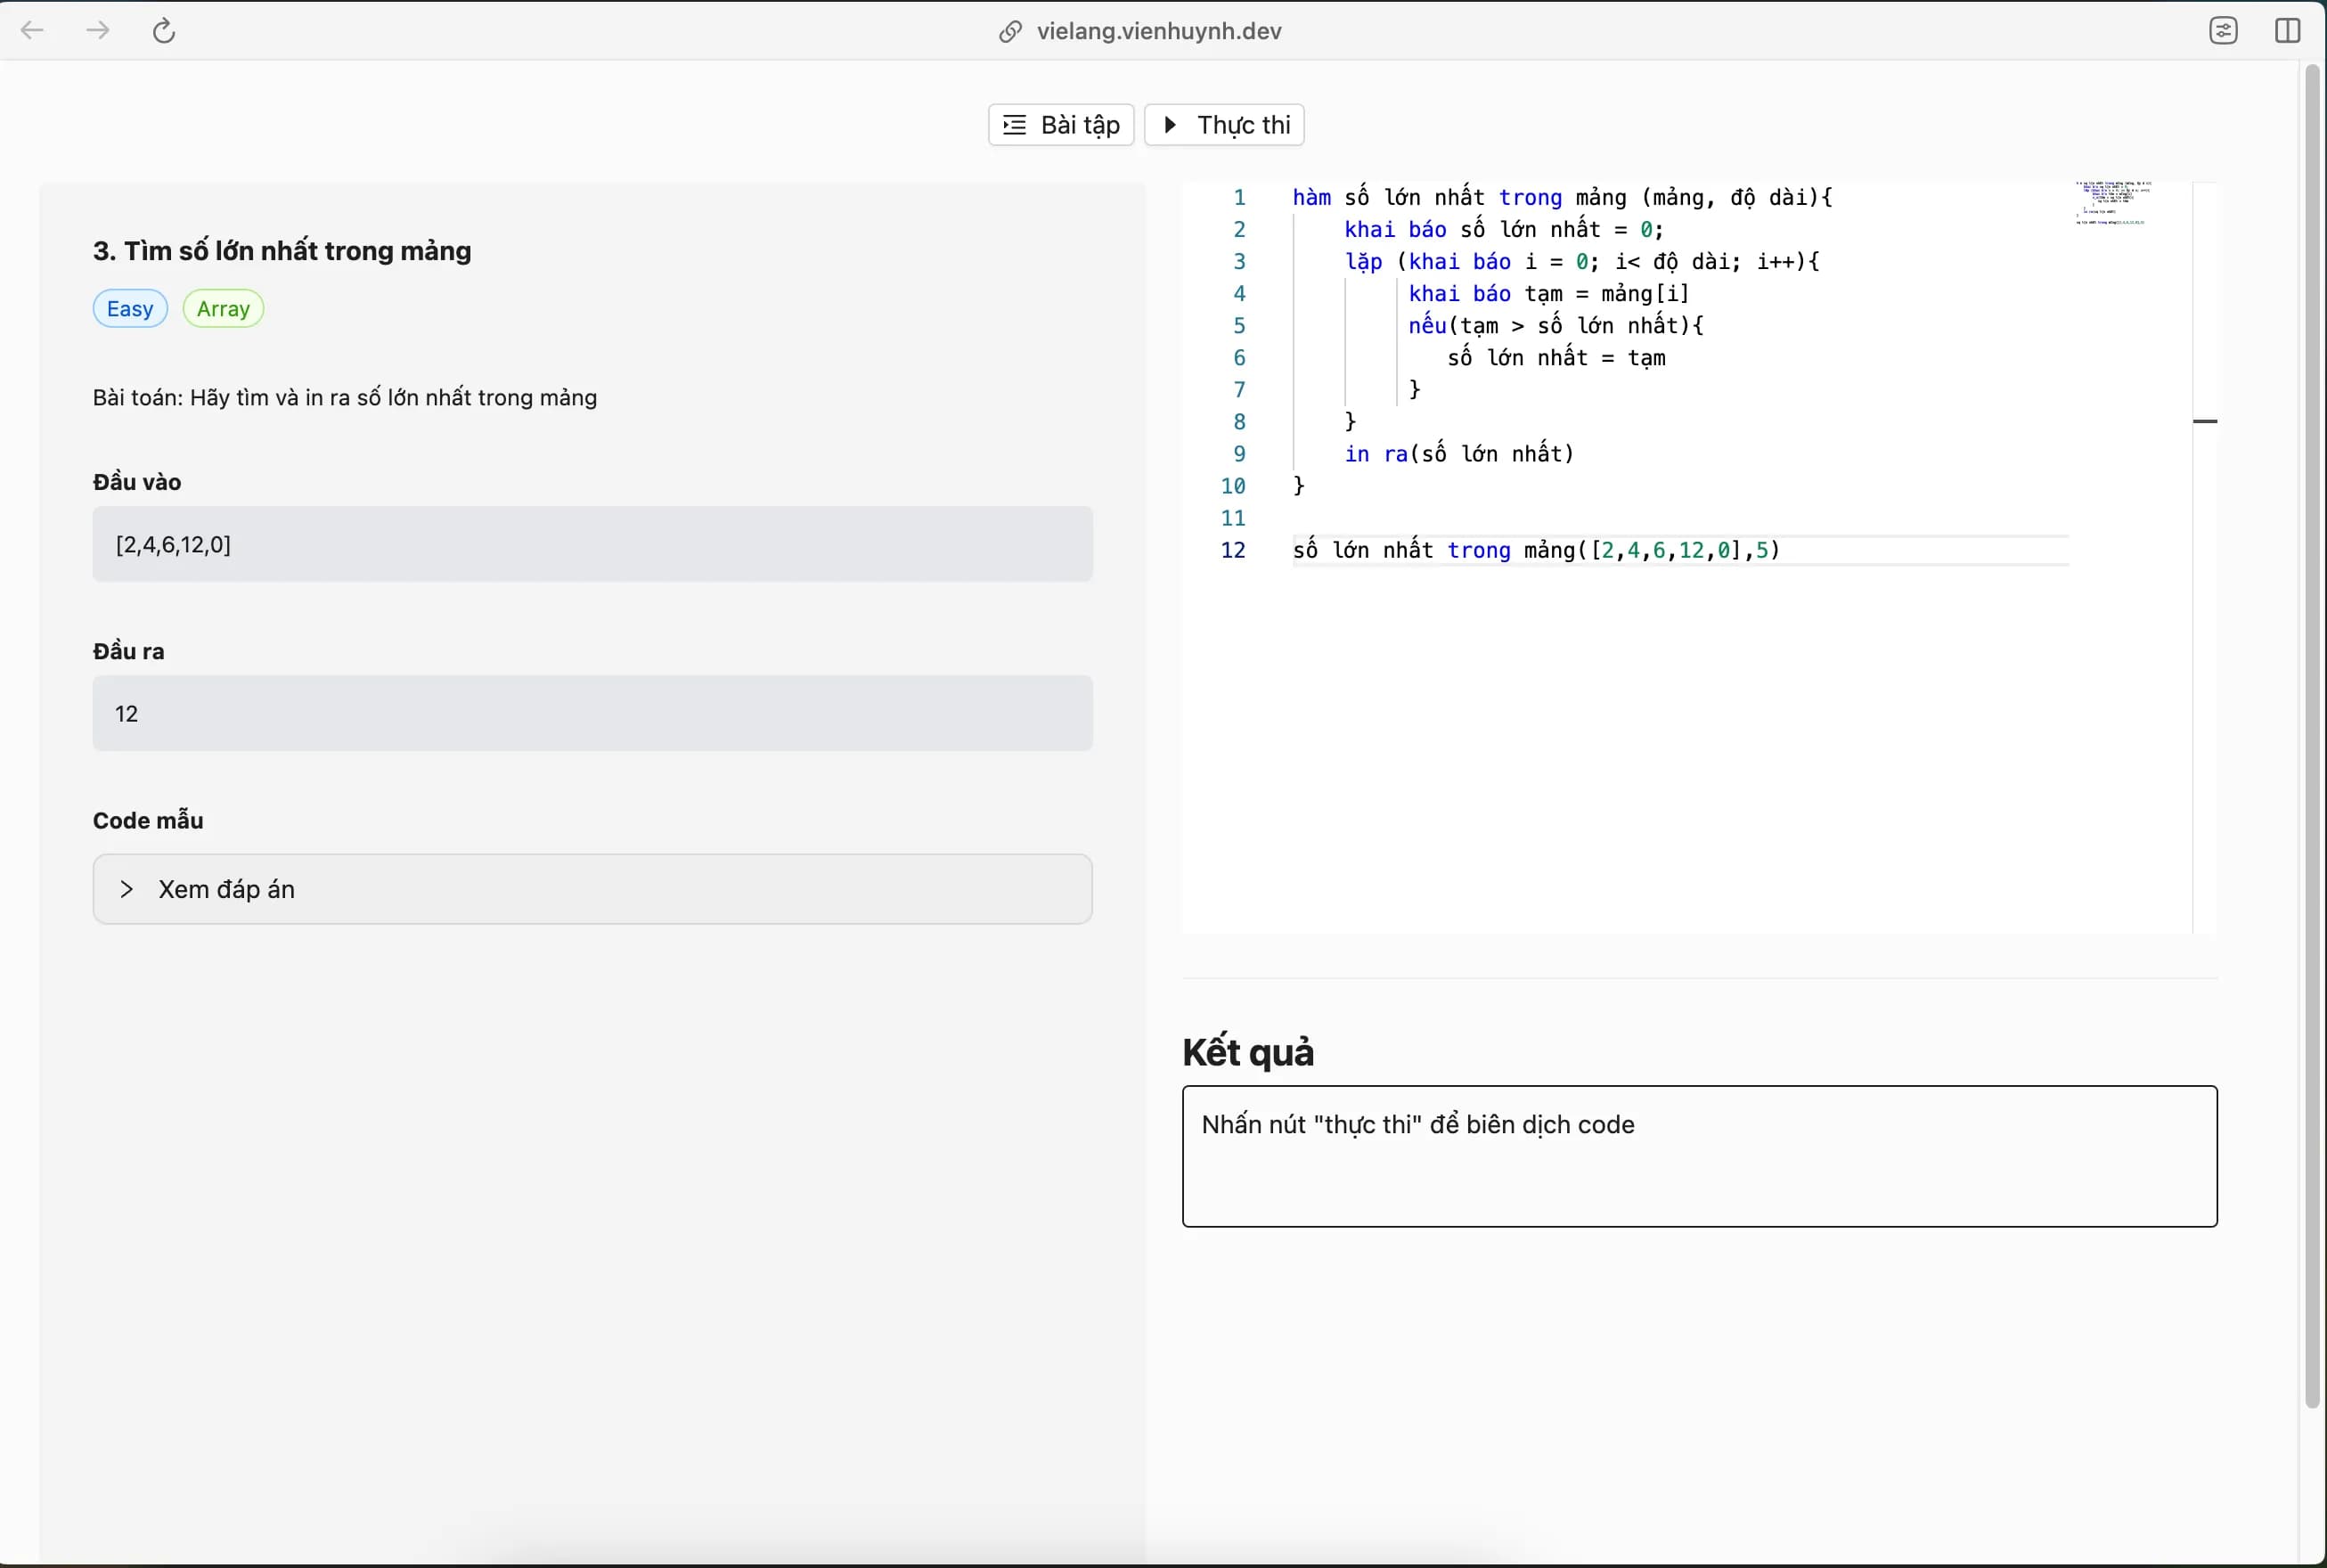
Task: Toggle the browser sidebar panel icon
Action: [2288, 31]
